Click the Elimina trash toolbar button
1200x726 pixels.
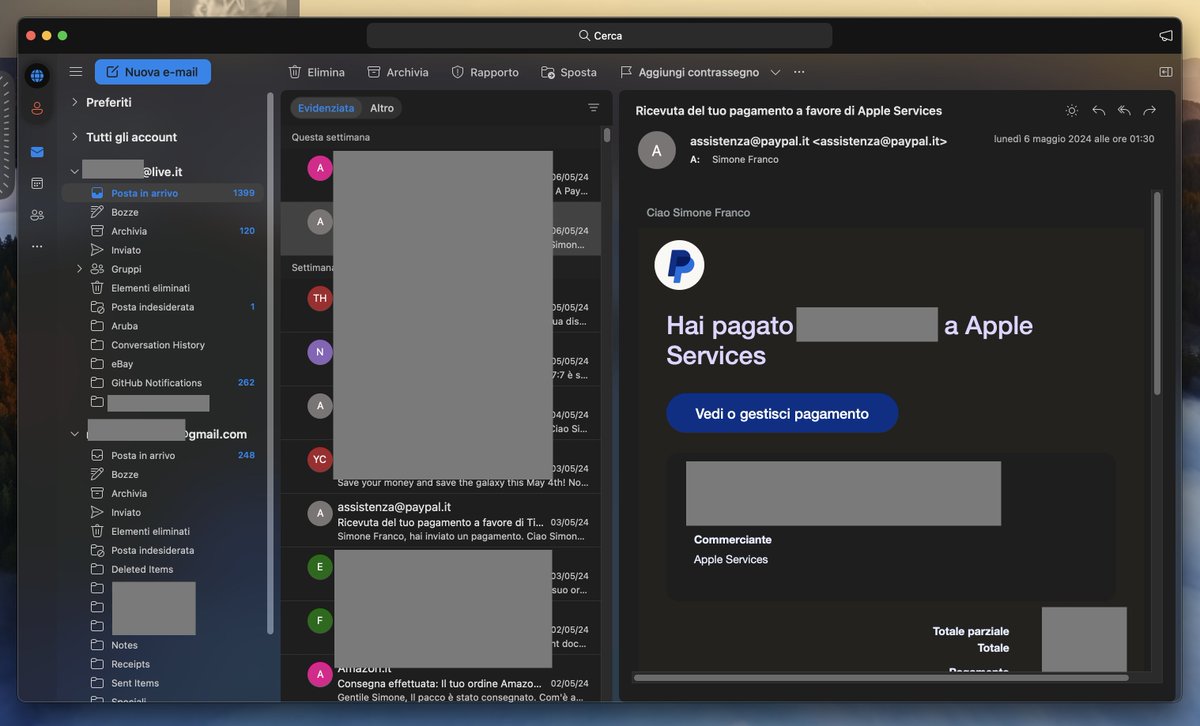(x=316, y=72)
